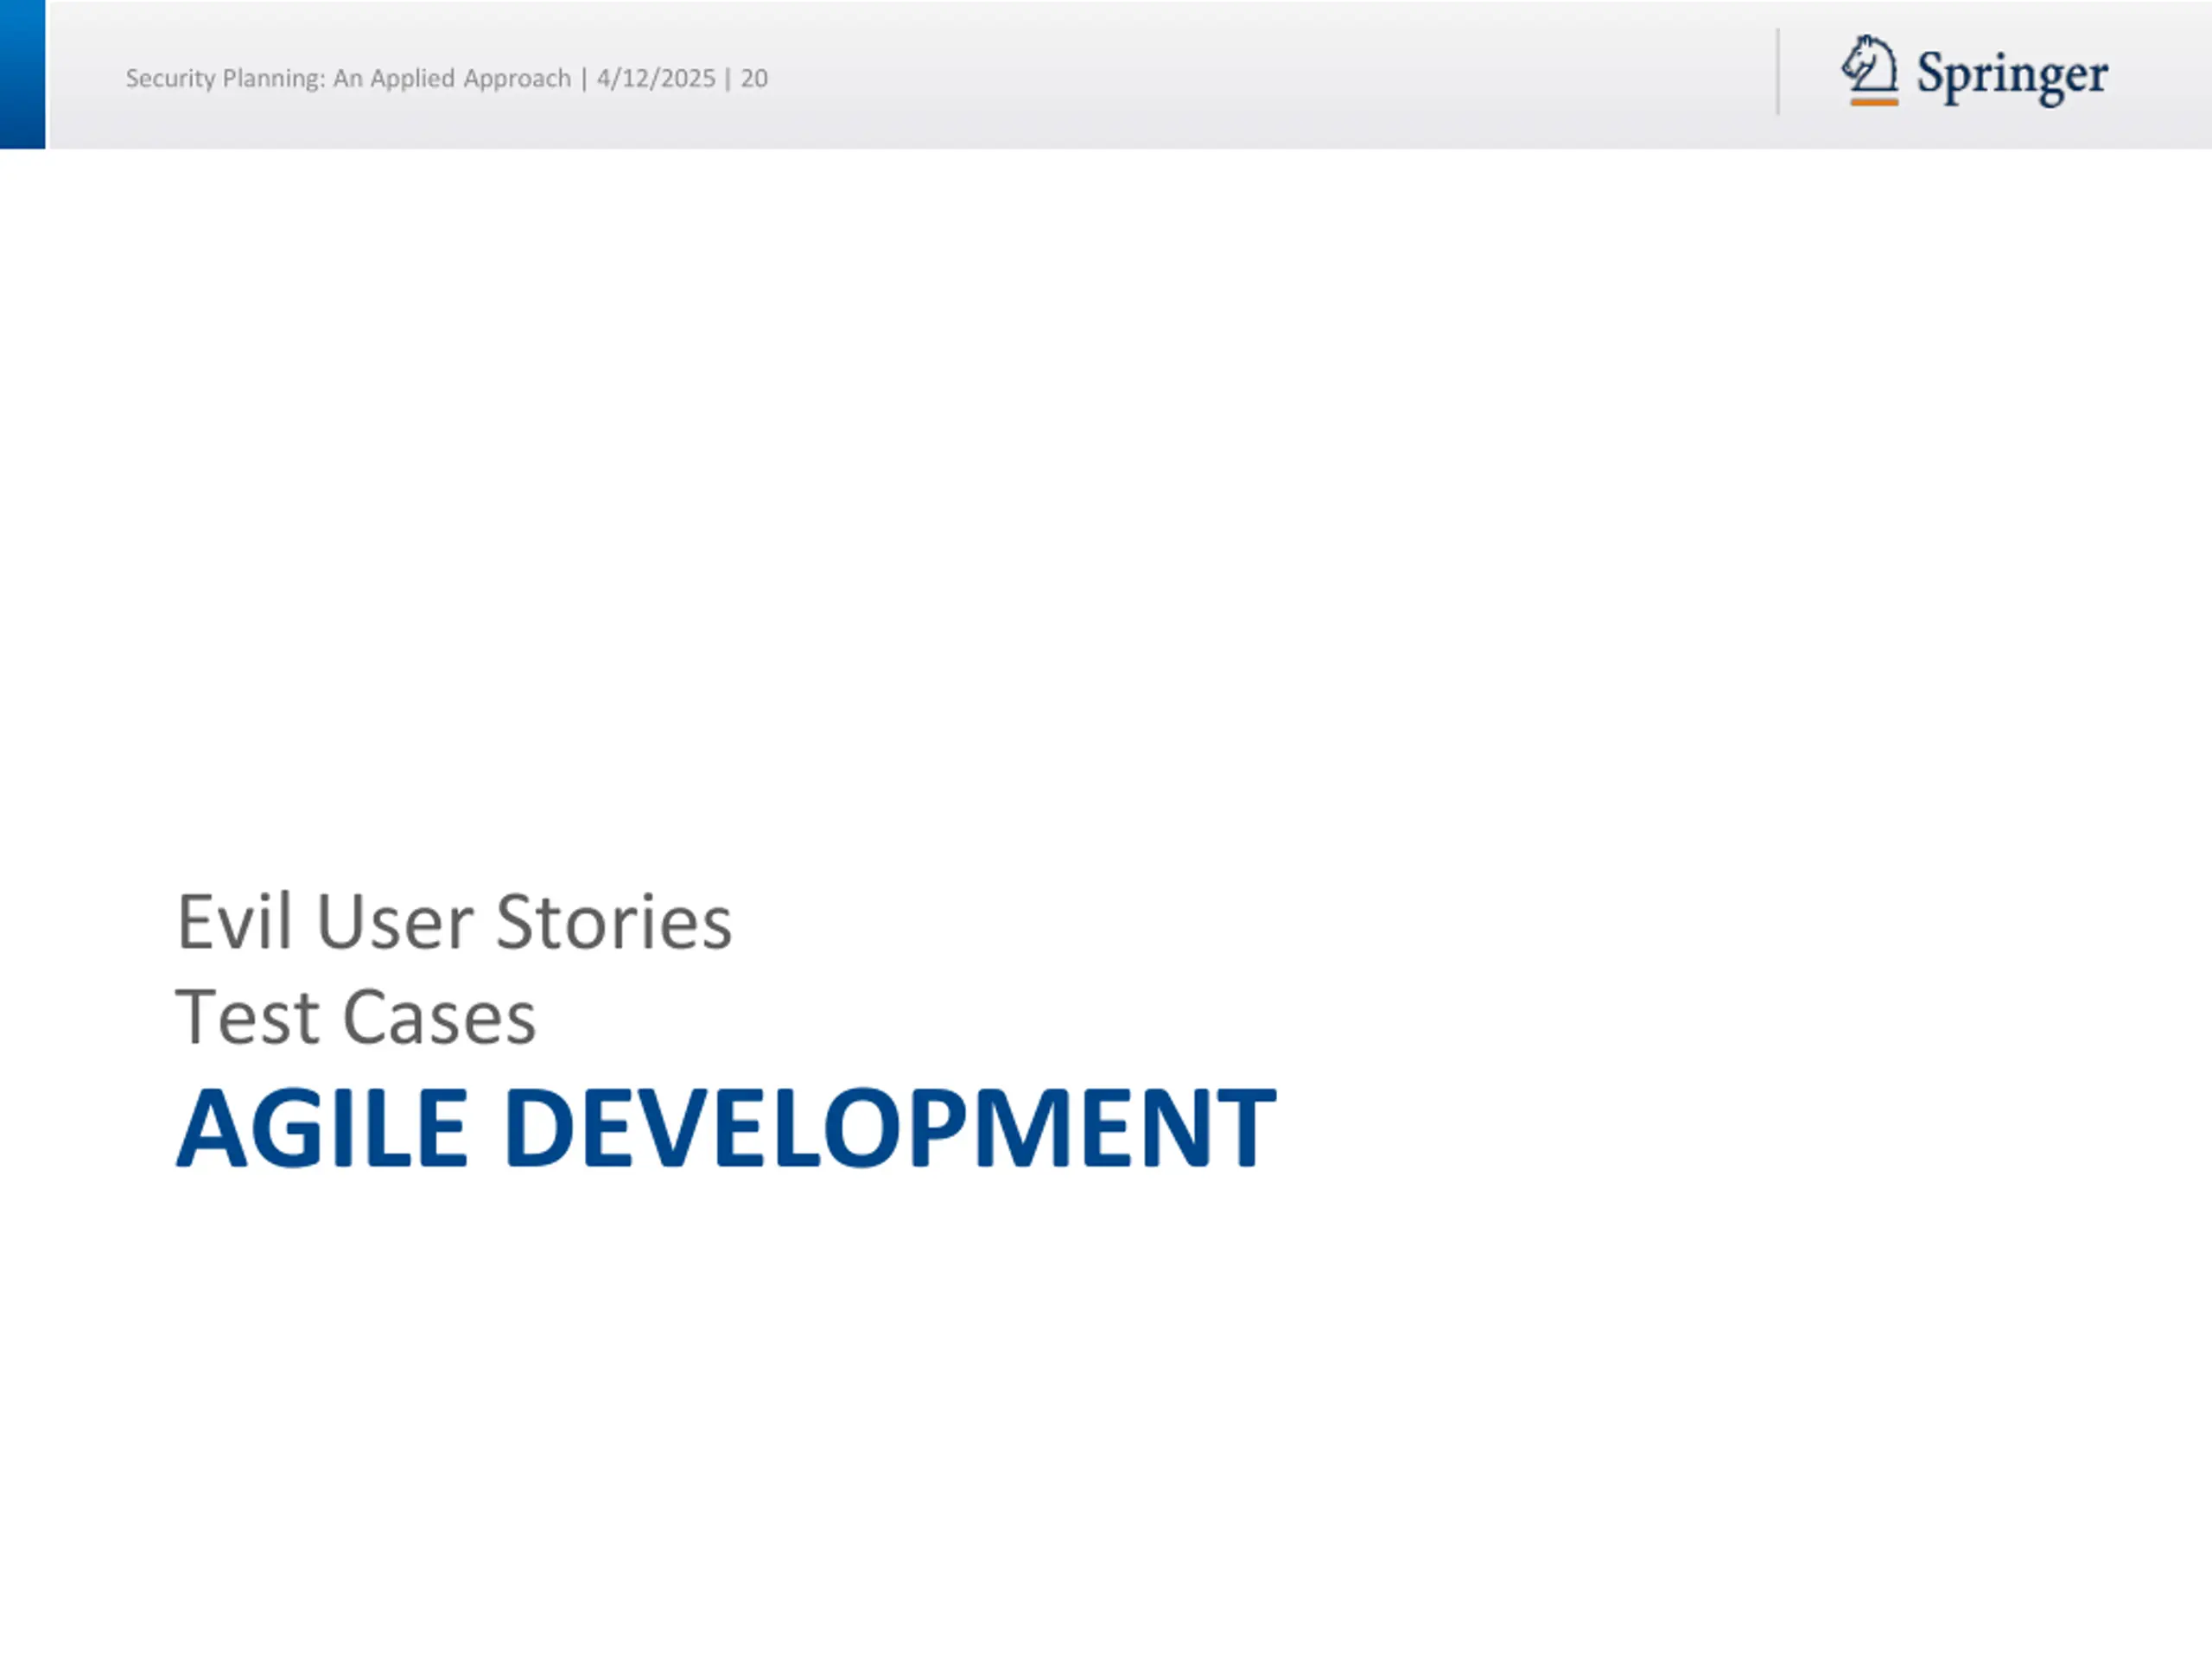
Task: Click the 'AGILE DEVELOPMENT' title
Action: [x=726, y=1127]
